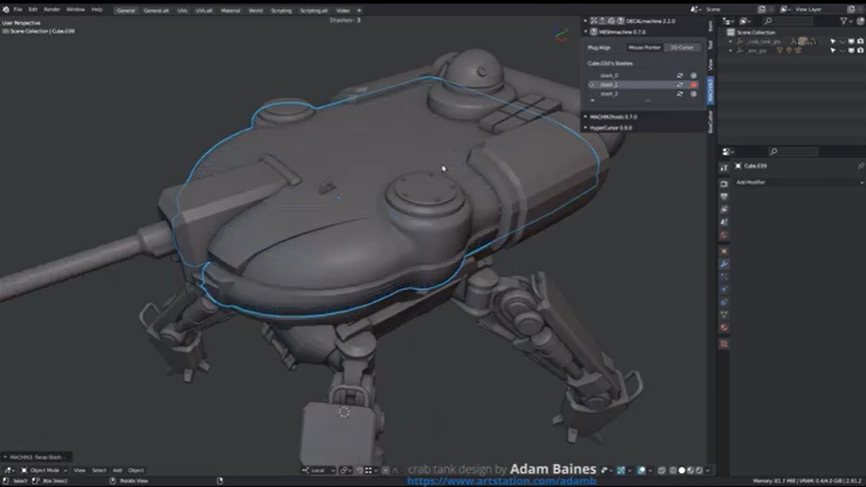The height and width of the screenshot is (487, 866).
Task: Set Plug Align to Mouse Pointer
Action: click(x=645, y=47)
